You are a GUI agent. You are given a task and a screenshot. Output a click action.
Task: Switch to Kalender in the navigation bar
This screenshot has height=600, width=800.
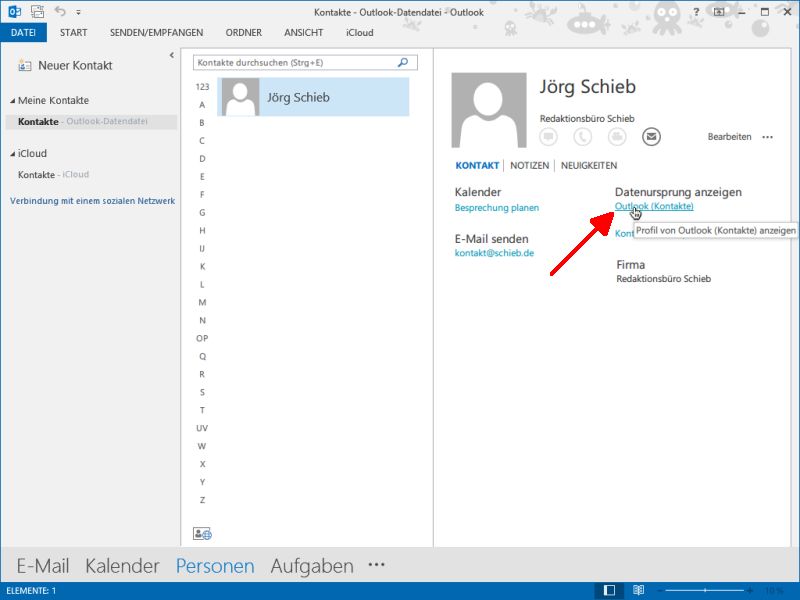pyautogui.click(x=122, y=566)
